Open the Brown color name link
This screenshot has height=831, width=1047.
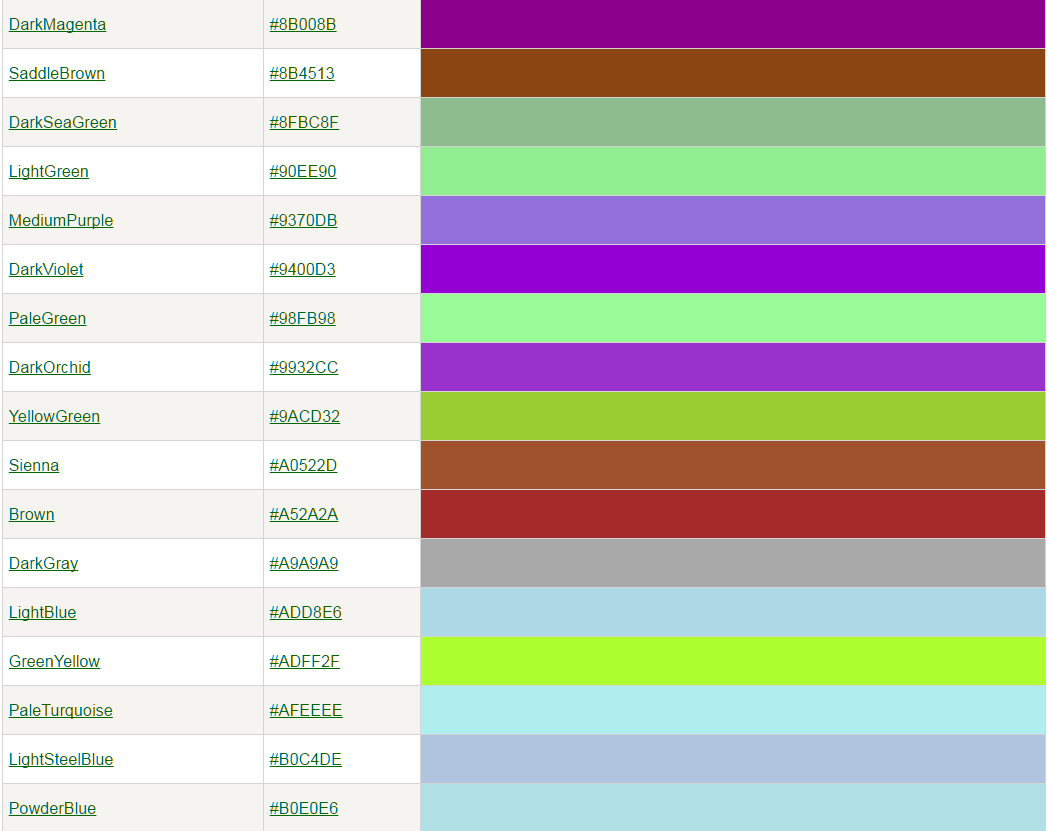[31, 515]
